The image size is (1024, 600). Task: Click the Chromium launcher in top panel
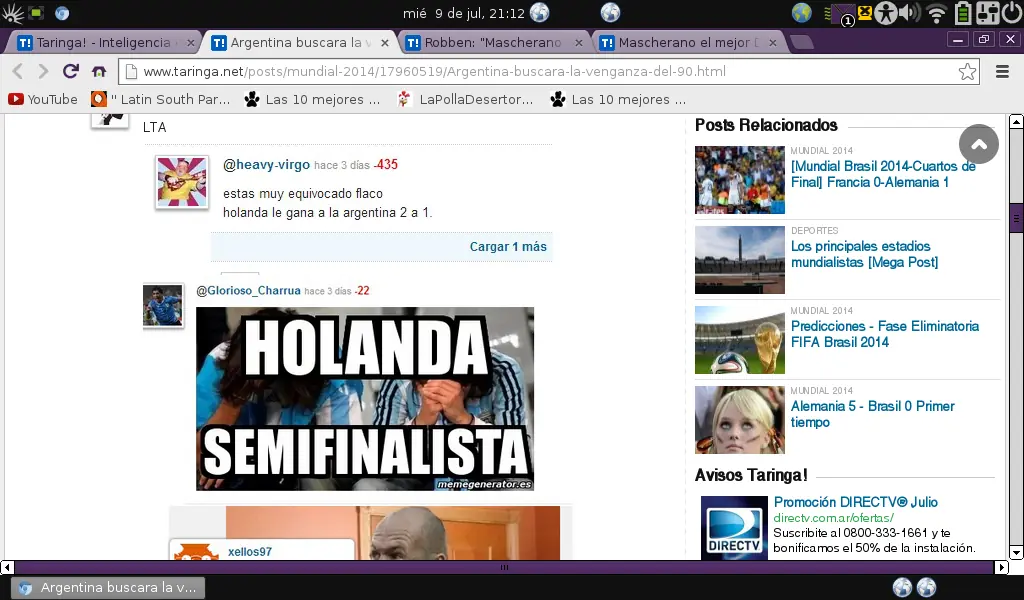tap(61, 12)
